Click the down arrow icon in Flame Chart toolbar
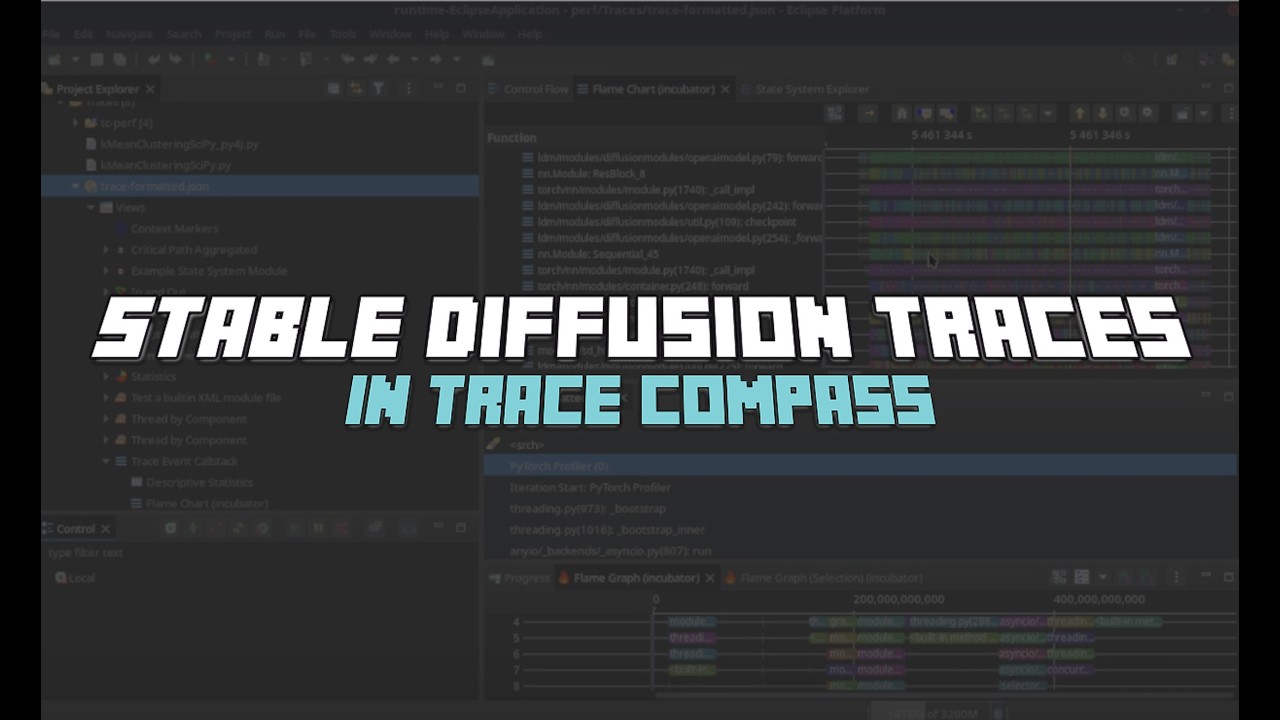 [1102, 114]
